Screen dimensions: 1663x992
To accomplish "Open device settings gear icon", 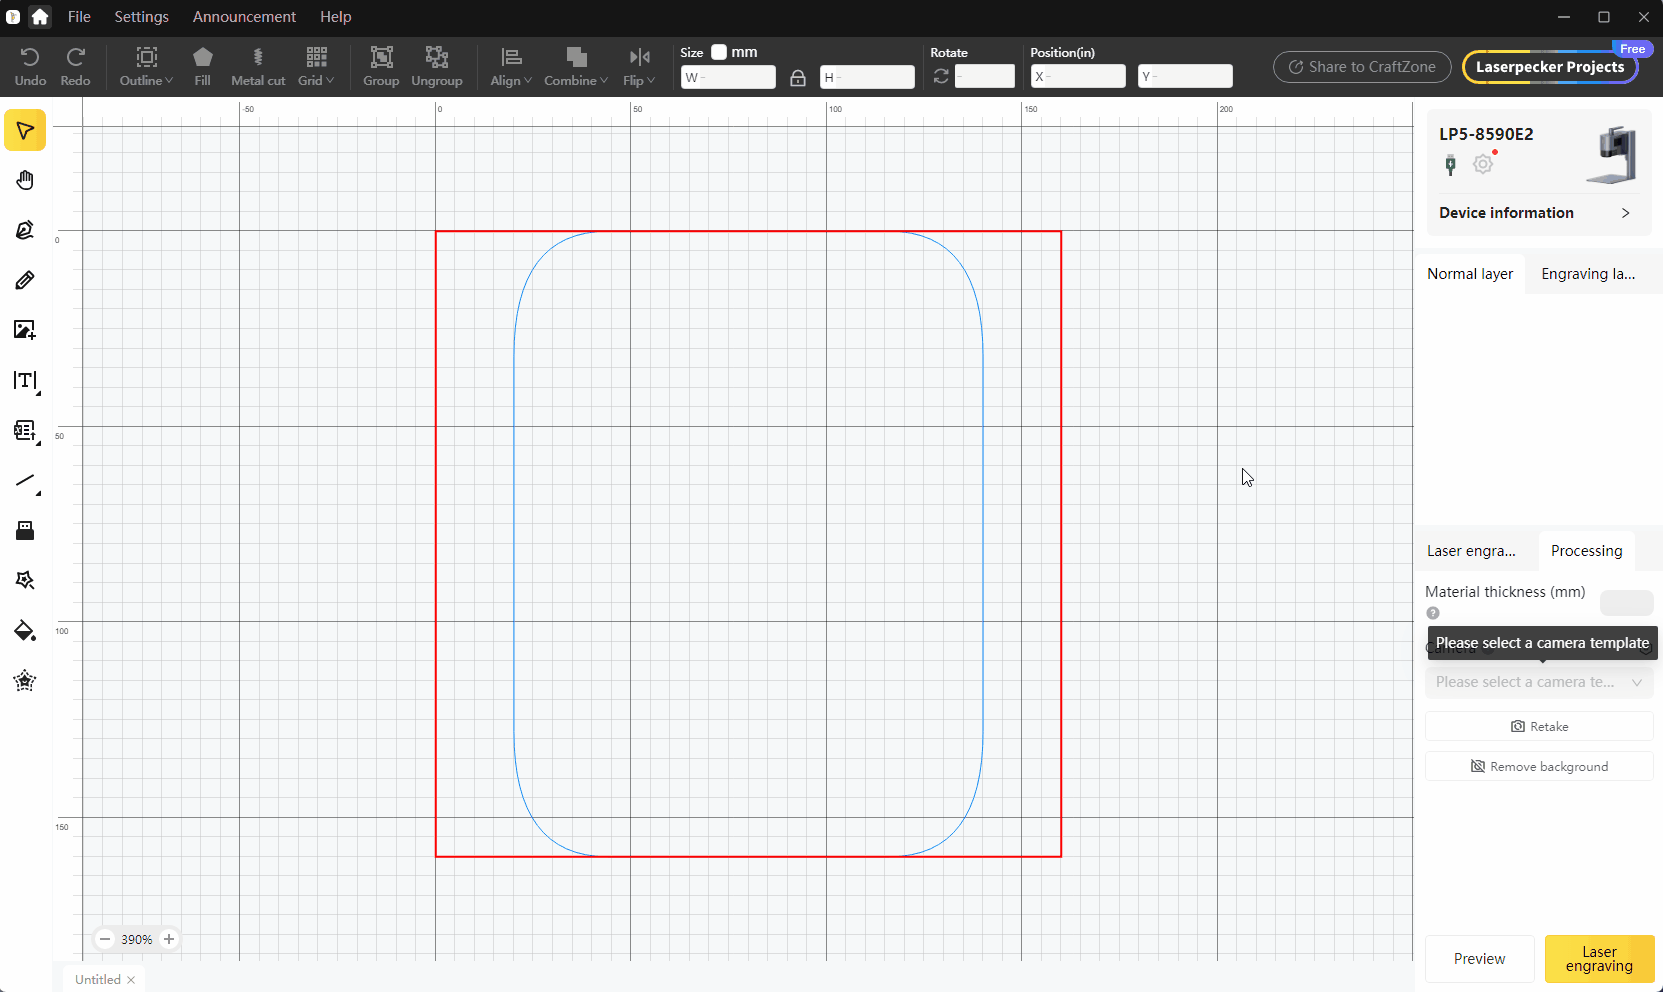I will click(1483, 164).
